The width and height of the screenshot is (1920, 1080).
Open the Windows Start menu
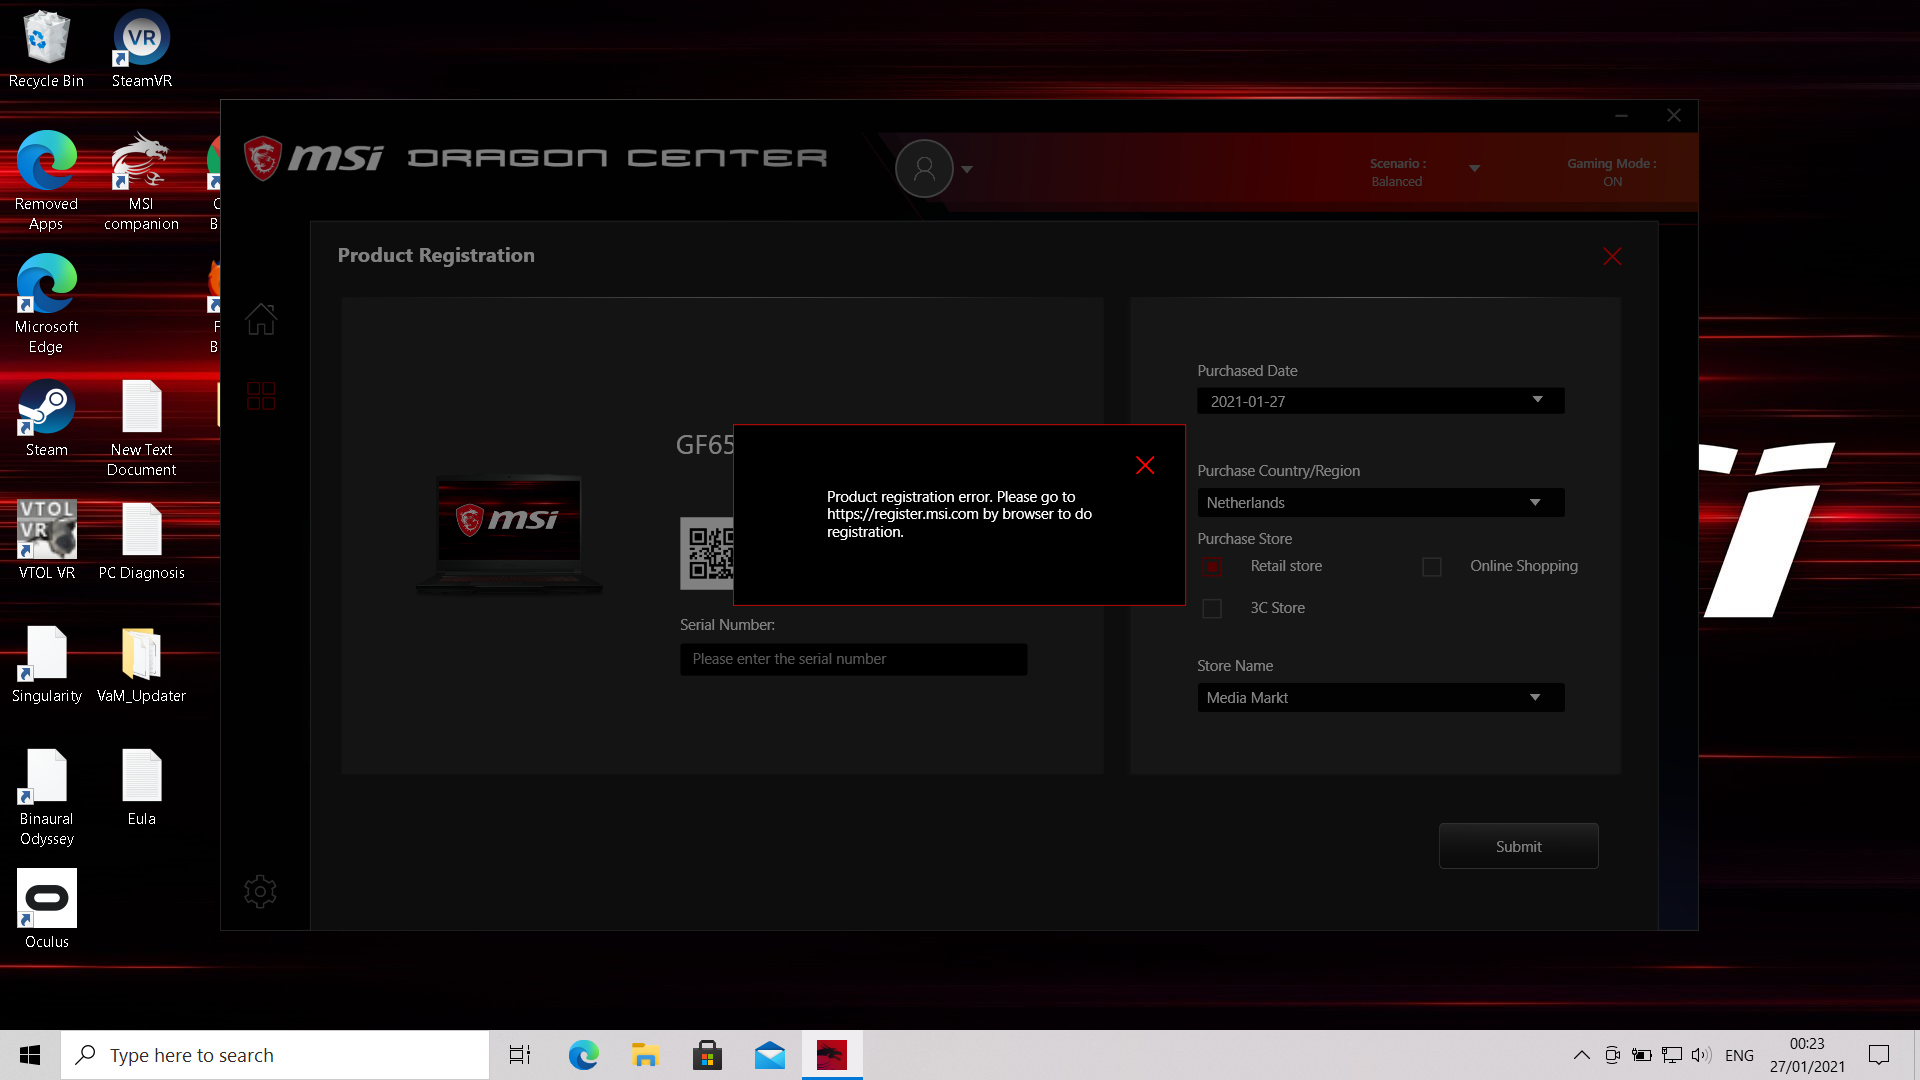tap(30, 1055)
